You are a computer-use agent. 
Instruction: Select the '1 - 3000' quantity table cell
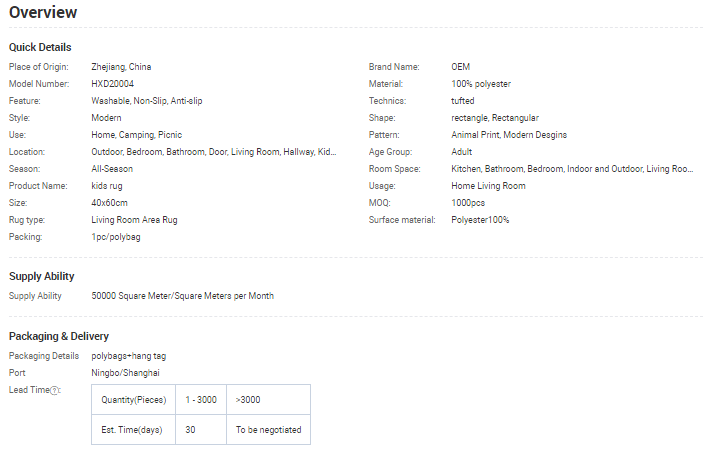[201, 400]
